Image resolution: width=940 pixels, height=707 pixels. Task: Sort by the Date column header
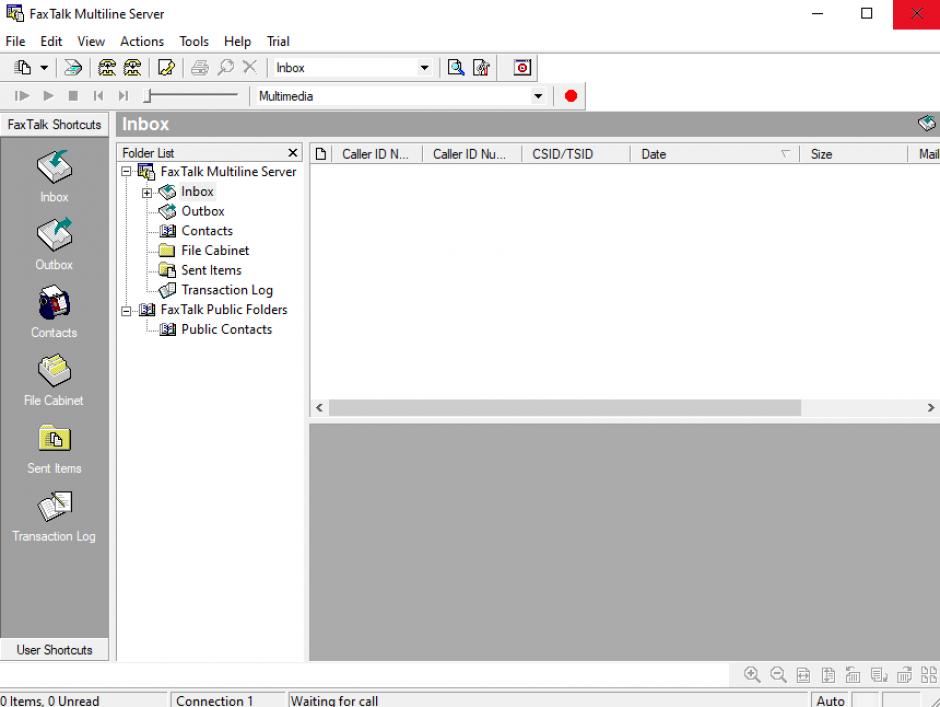(715, 154)
